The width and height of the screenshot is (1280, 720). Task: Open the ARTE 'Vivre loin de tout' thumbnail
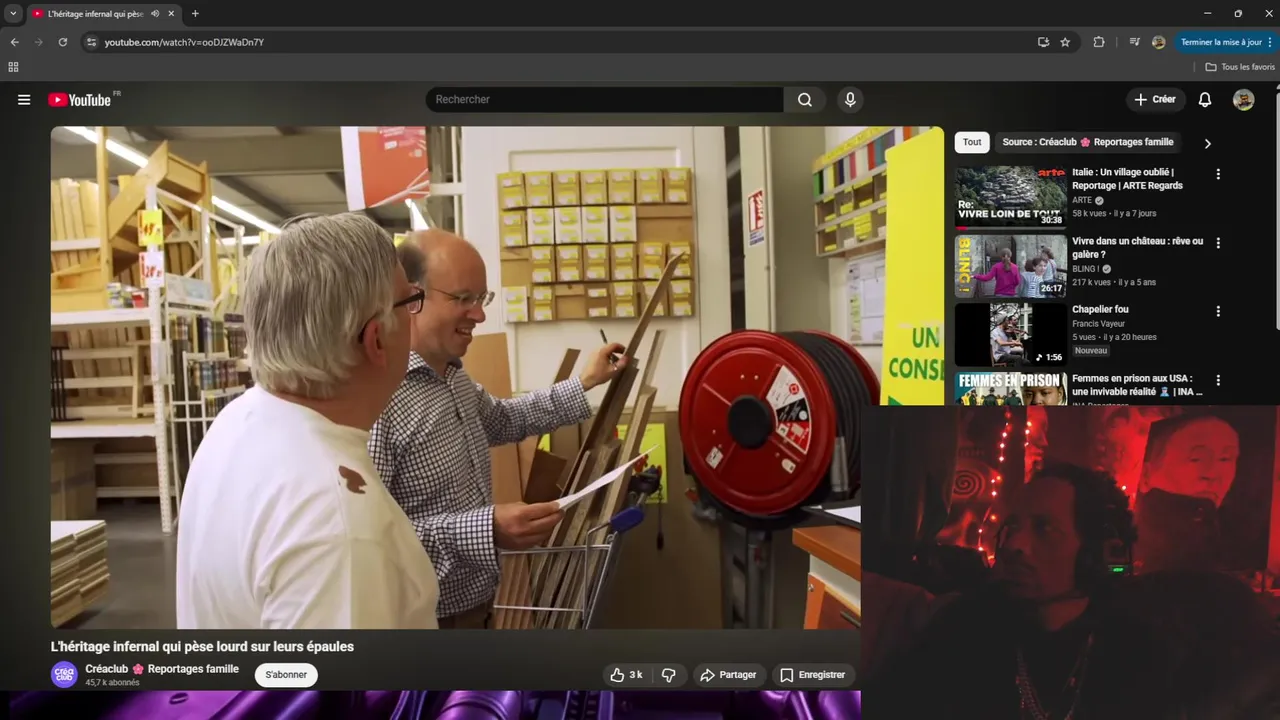coord(1010,197)
